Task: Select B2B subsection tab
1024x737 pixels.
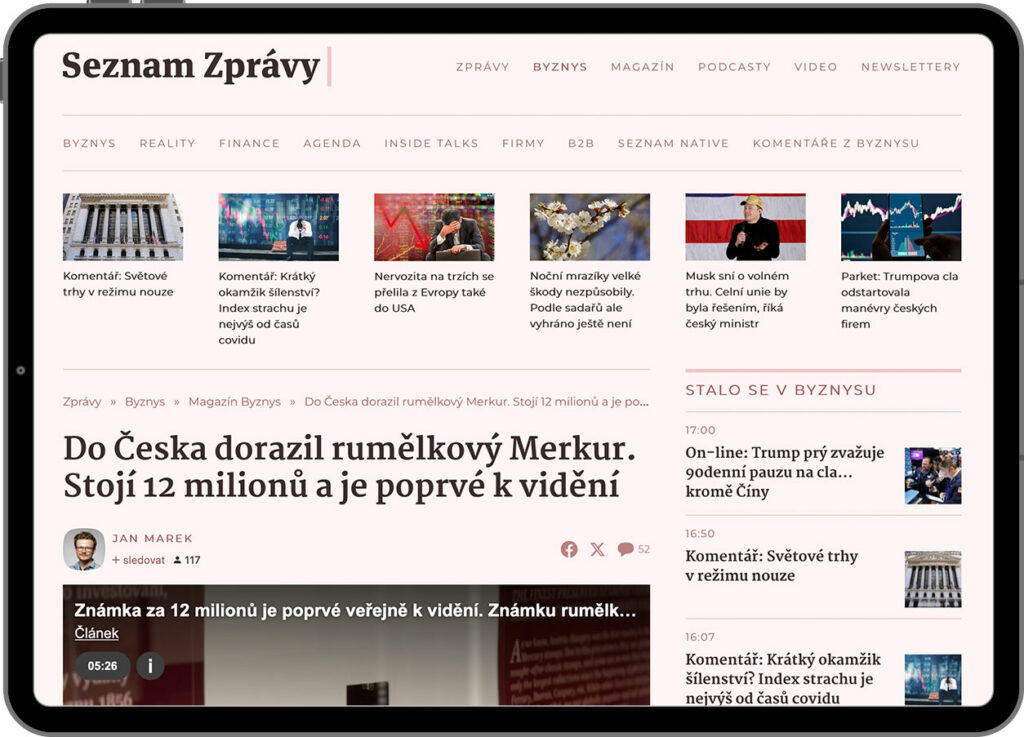Action: click(x=581, y=143)
